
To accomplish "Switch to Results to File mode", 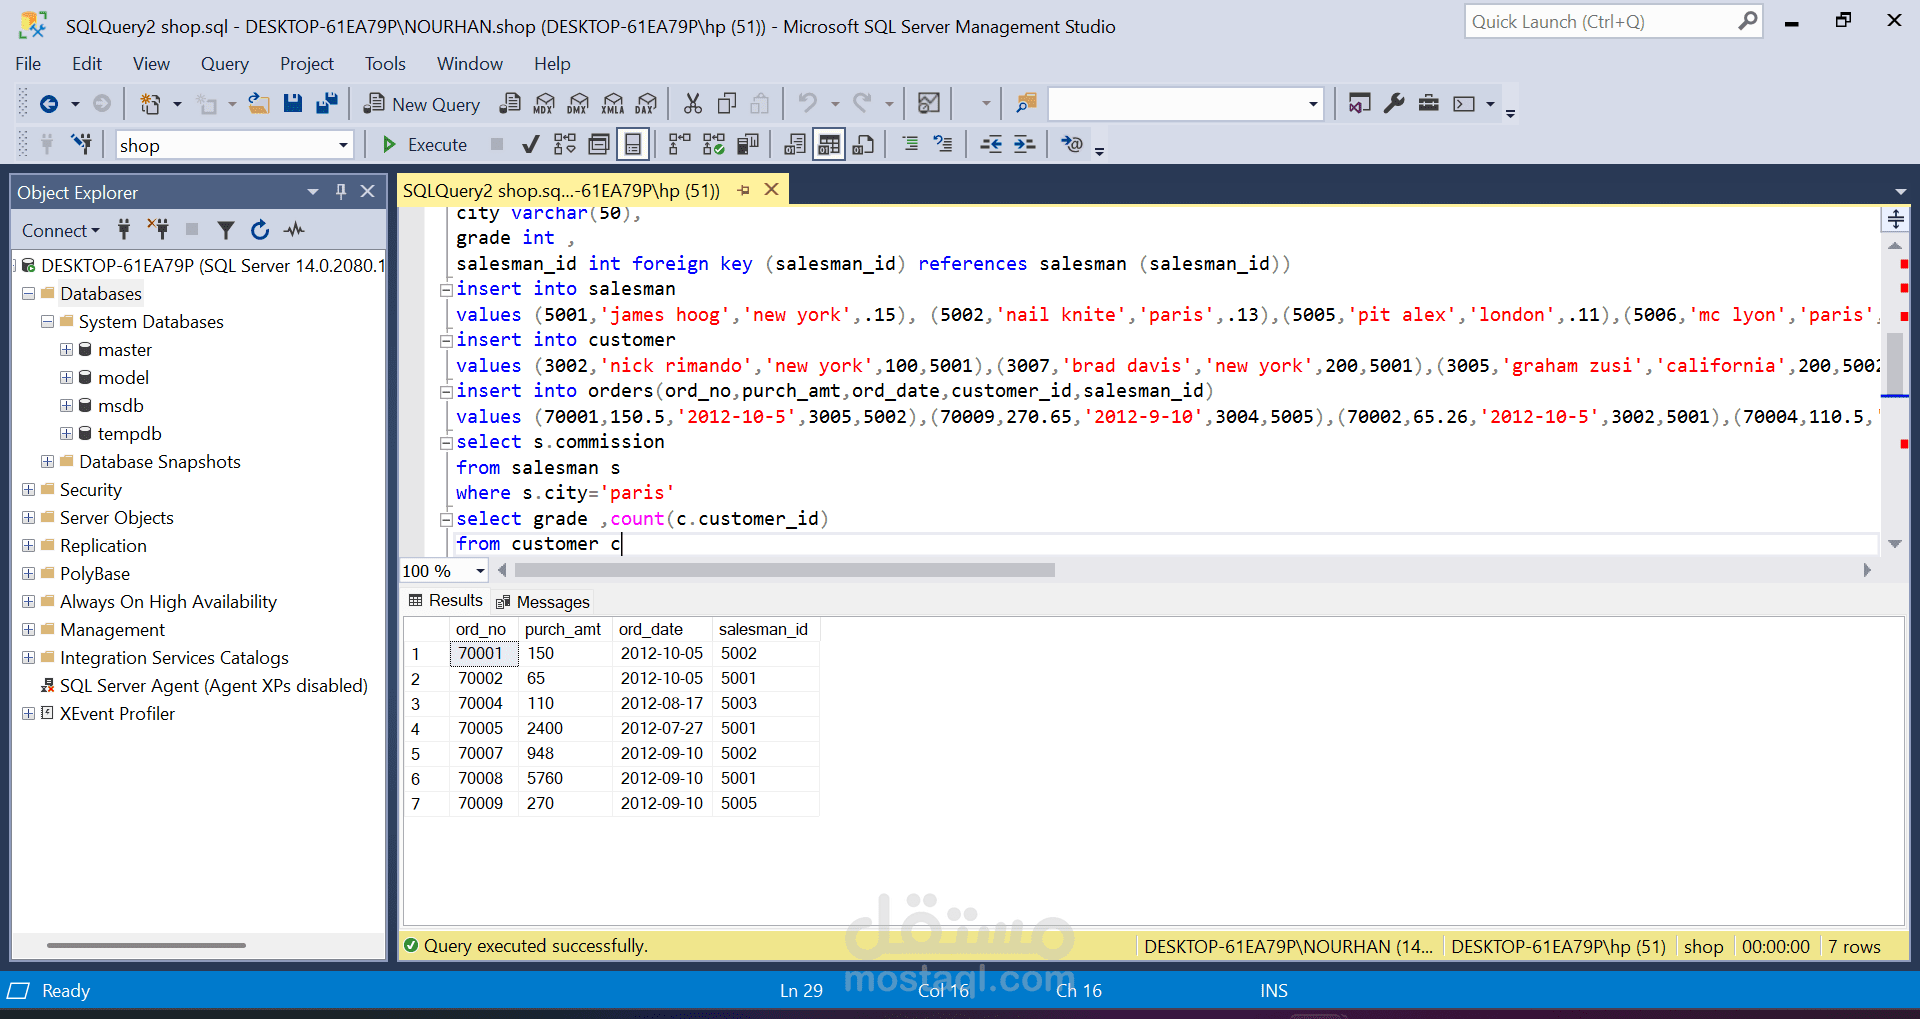I will [x=863, y=145].
